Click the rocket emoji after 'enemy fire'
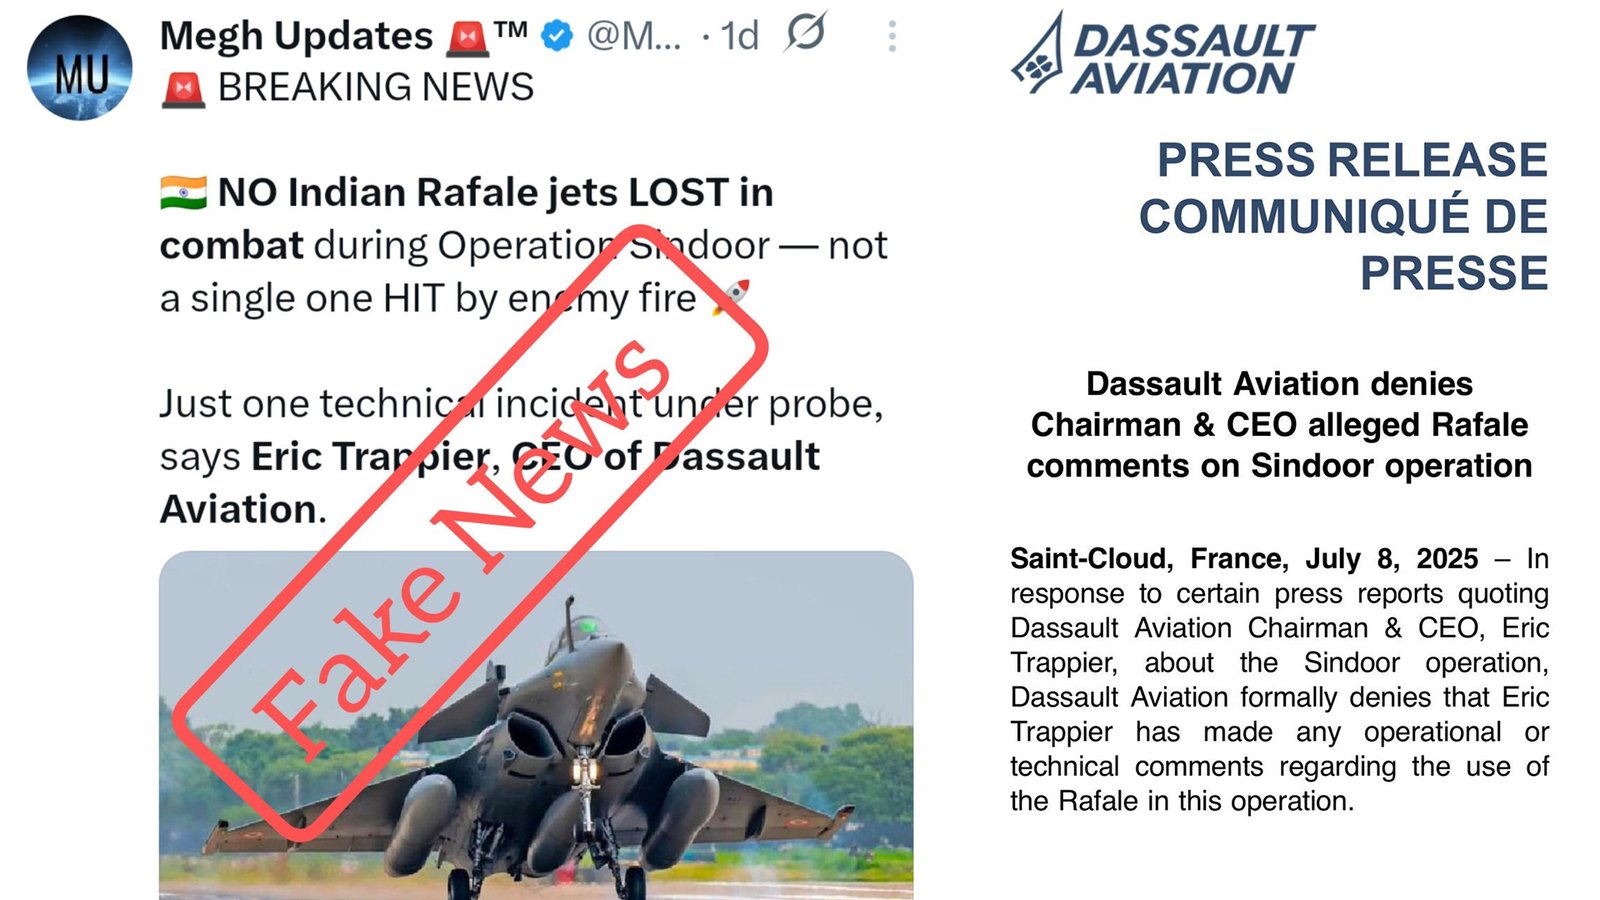 731,297
